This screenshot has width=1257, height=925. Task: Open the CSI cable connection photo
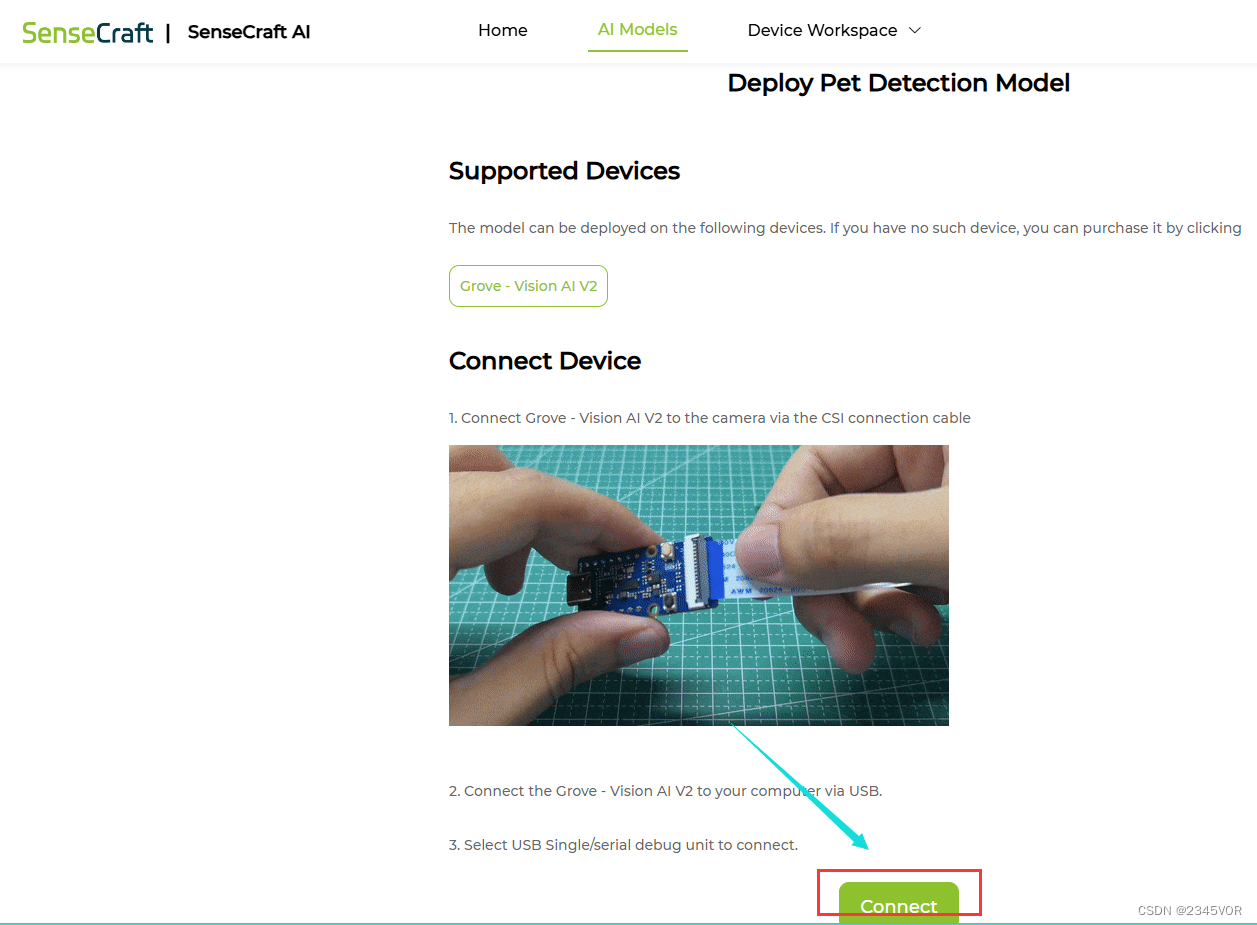click(x=698, y=585)
